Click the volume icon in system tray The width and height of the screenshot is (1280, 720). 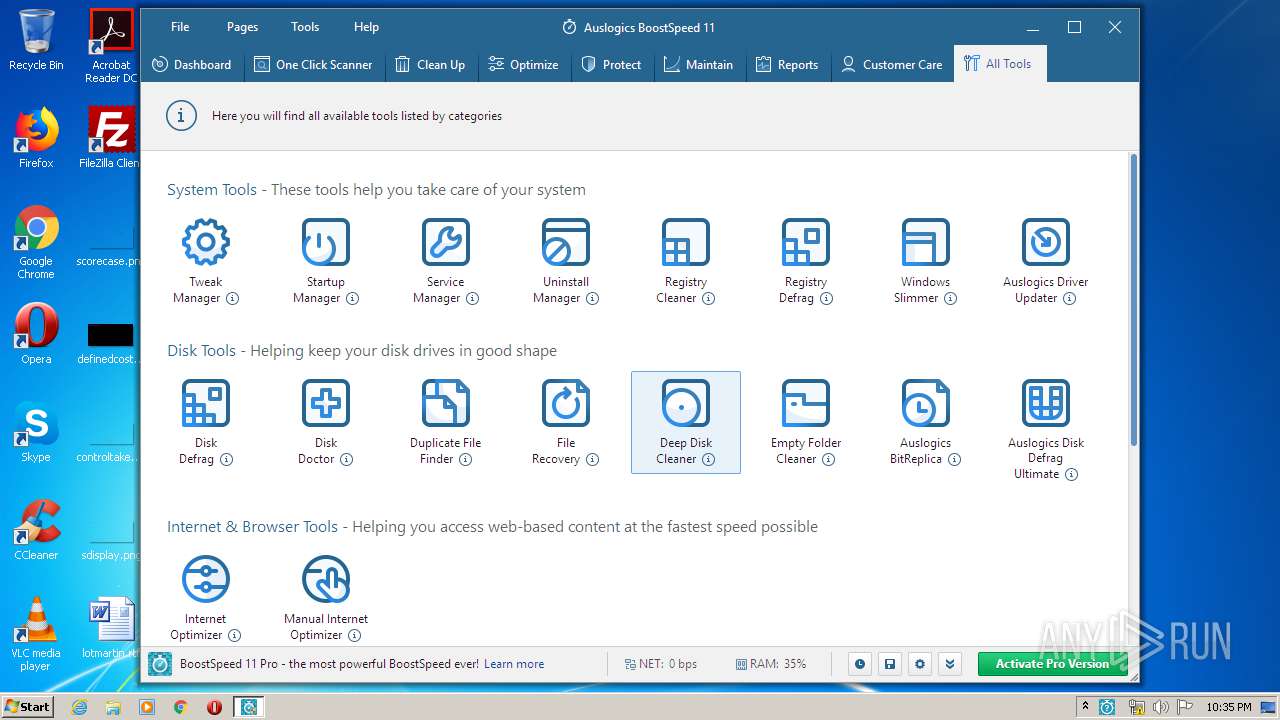pyautogui.click(x=1161, y=707)
